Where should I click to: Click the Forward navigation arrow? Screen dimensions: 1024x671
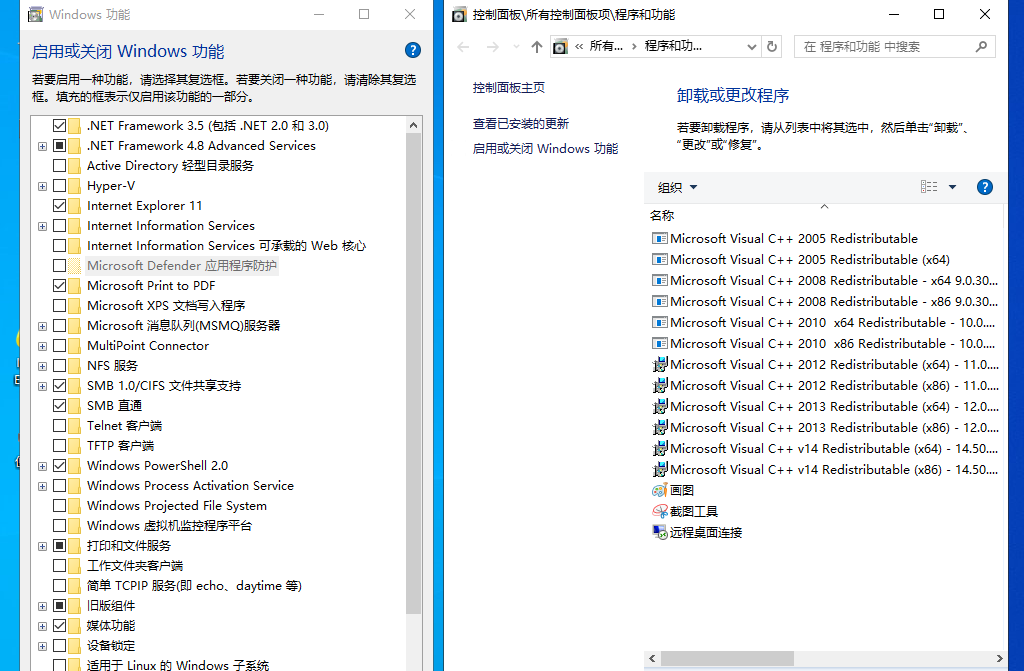[x=493, y=47]
